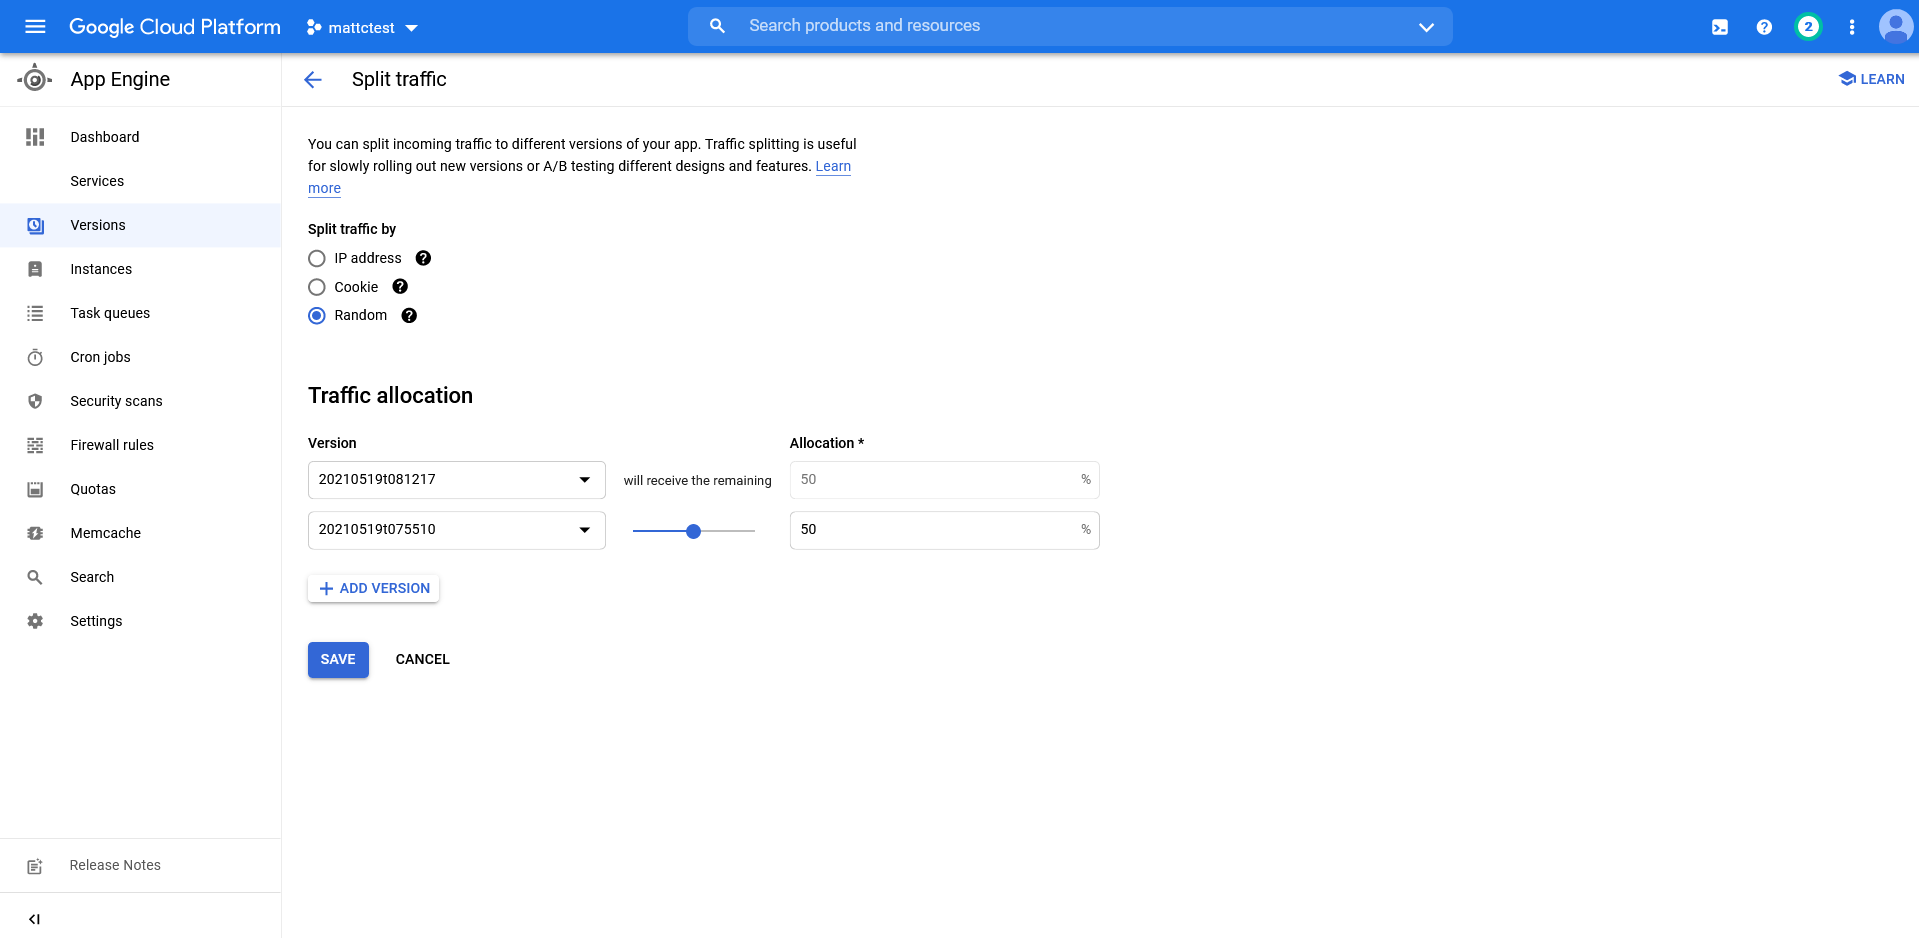Click the Add Version button
Viewport: 1919px width, 938px height.
coord(374,589)
